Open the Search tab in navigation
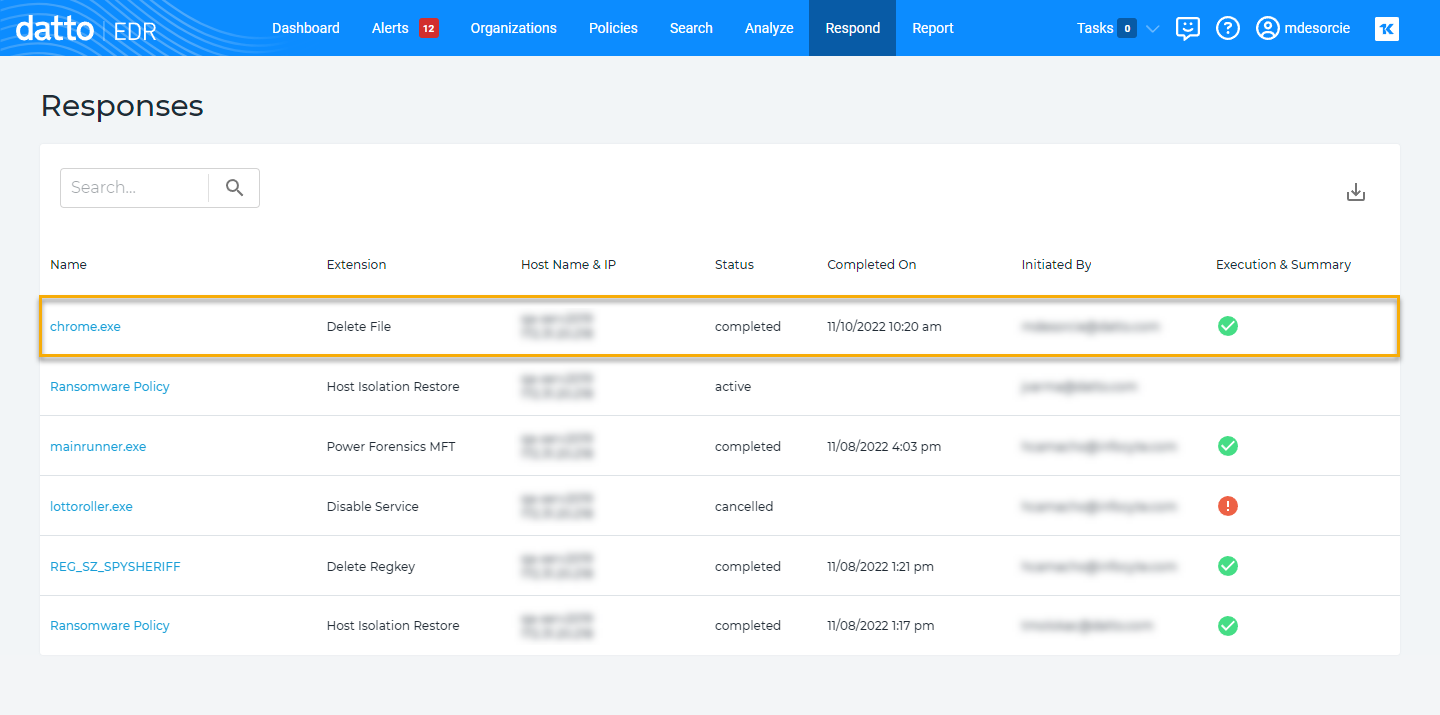The image size is (1440, 715). click(691, 28)
